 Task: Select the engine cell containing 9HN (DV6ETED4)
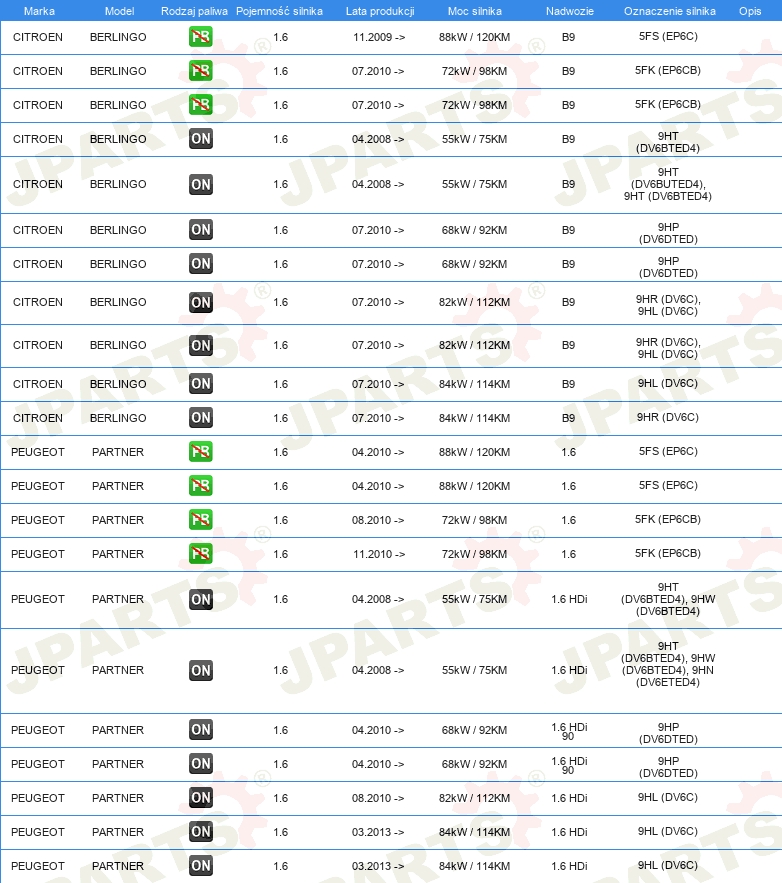(668, 664)
